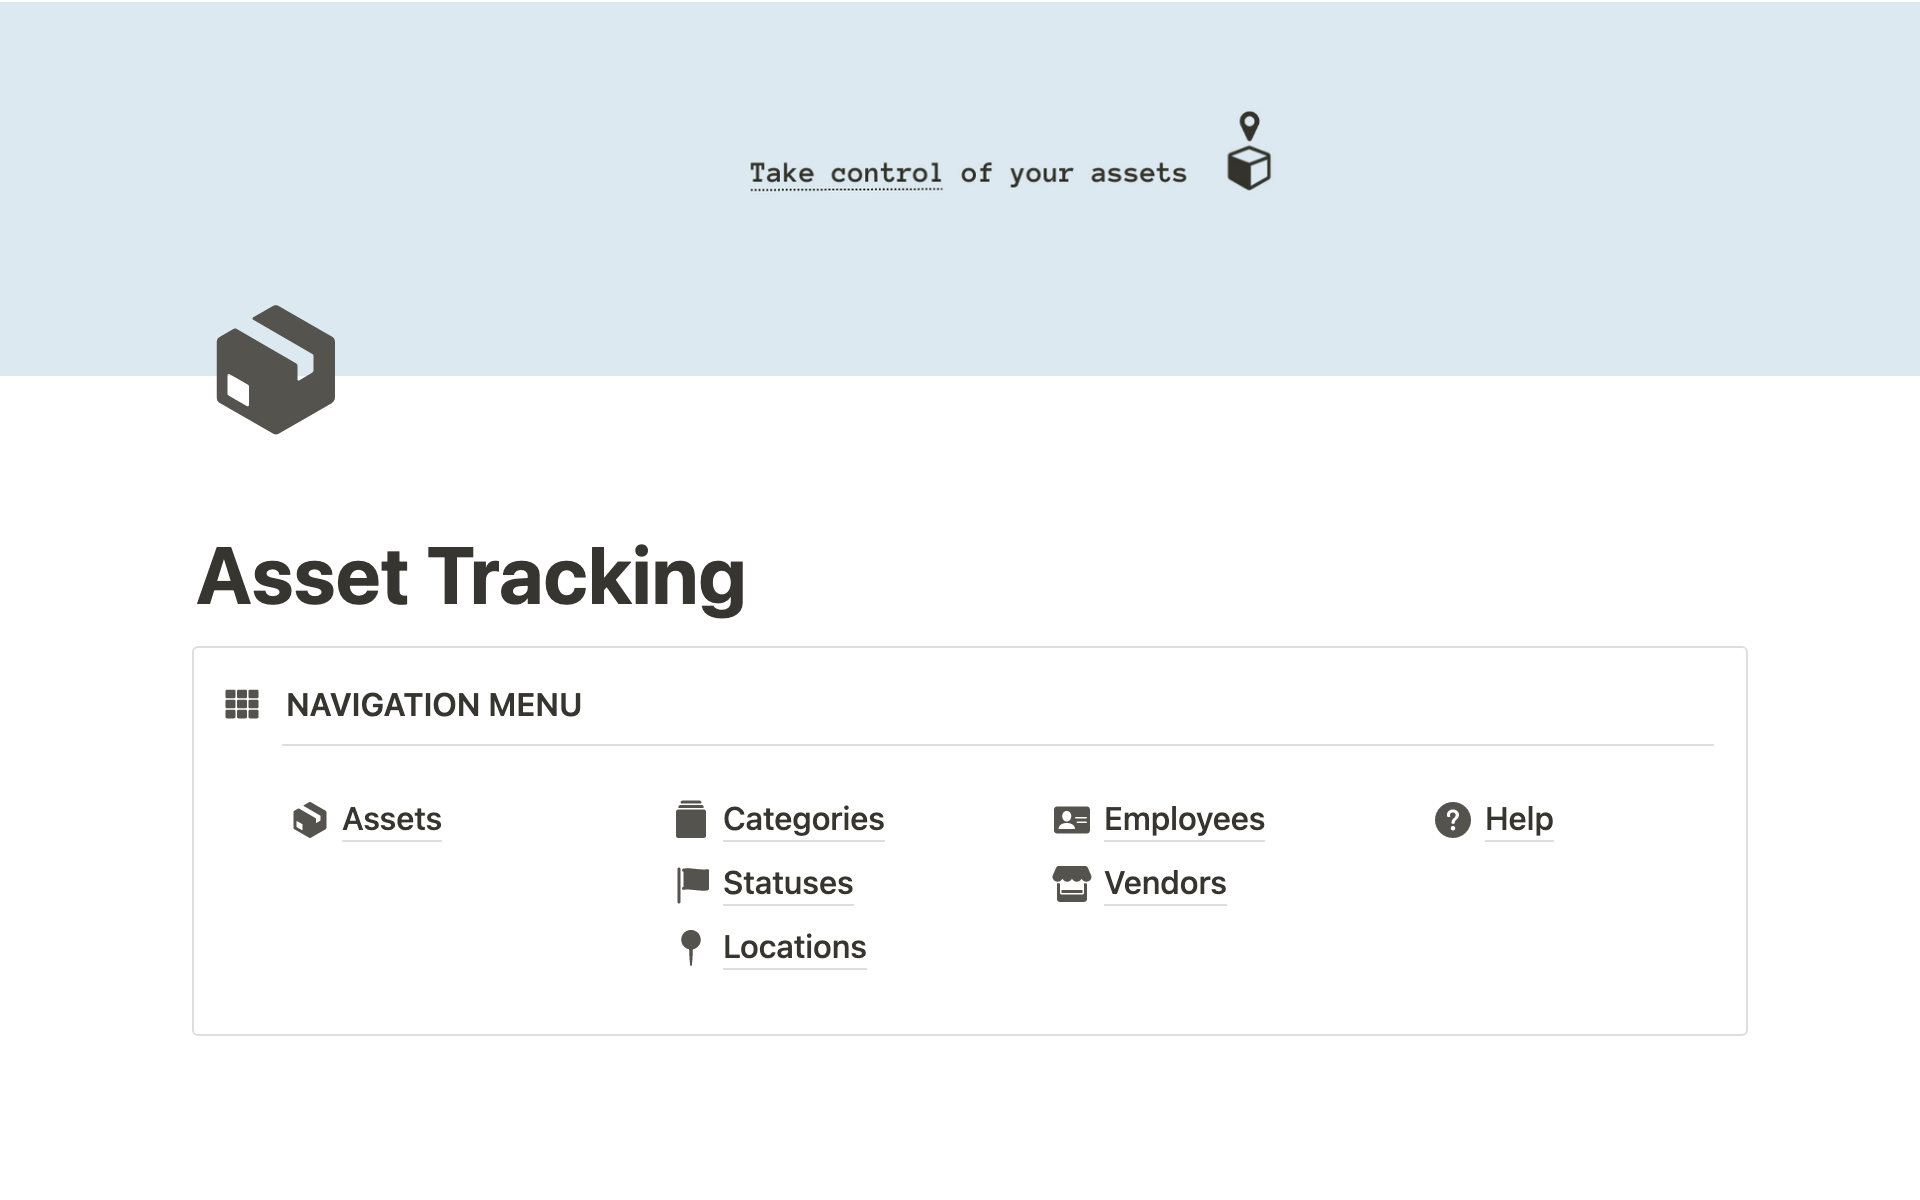1920x1200 pixels.
Task: Open the Categories page link
Action: coord(803,819)
